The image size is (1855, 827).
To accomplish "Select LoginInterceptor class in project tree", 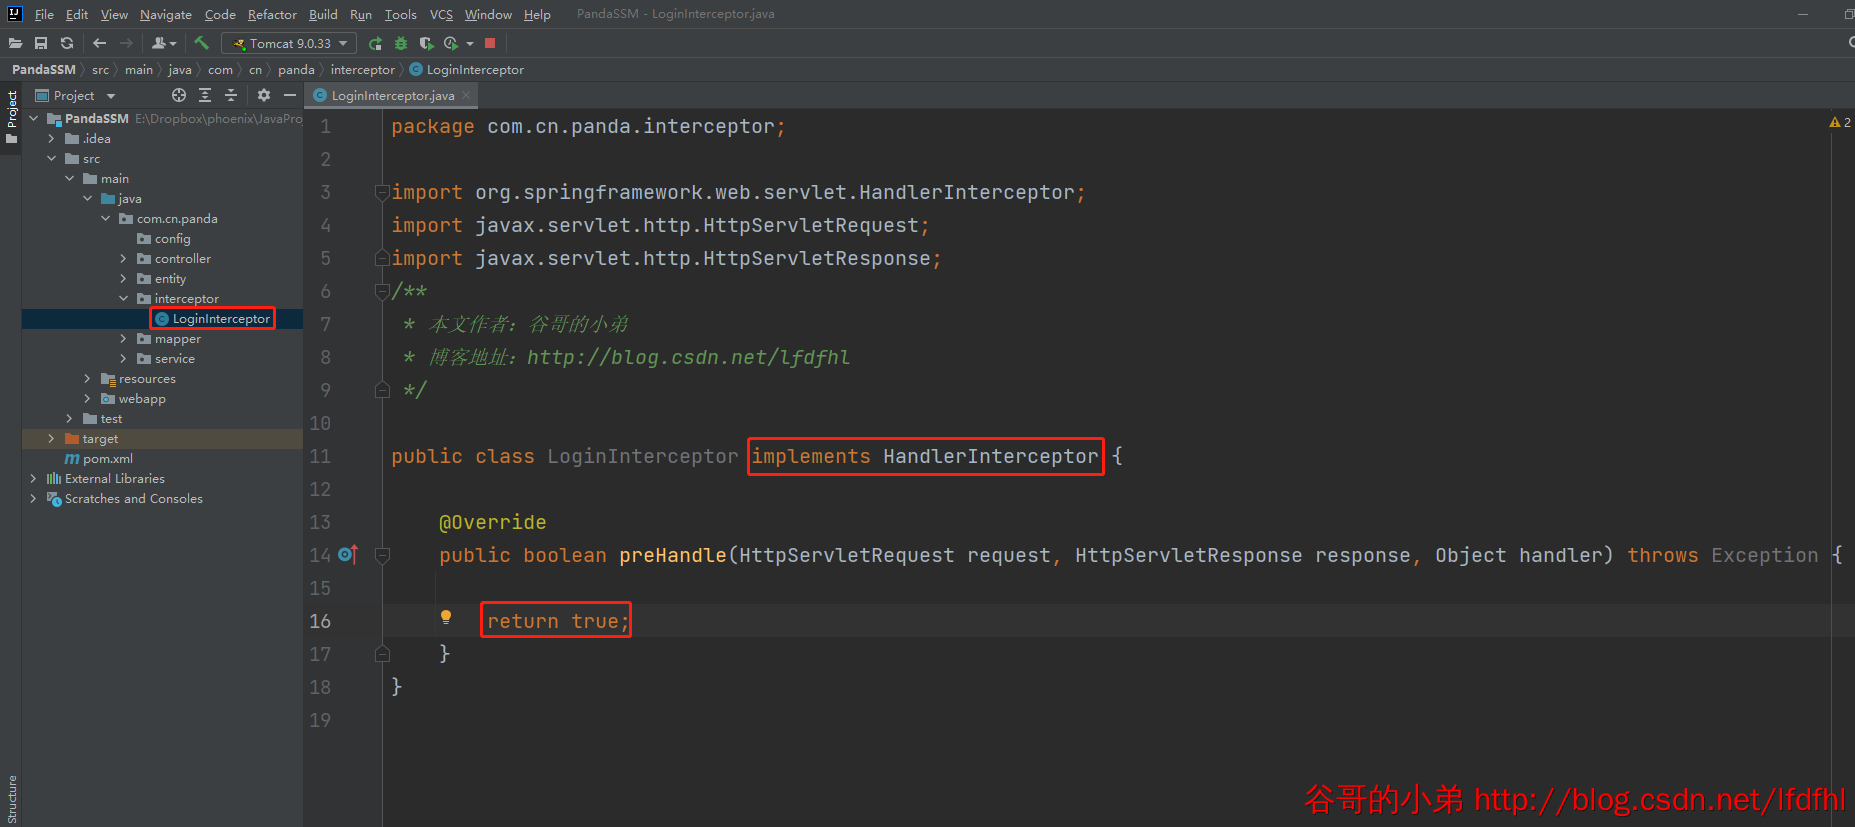I will pyautogui.click(x=213, y=318).
